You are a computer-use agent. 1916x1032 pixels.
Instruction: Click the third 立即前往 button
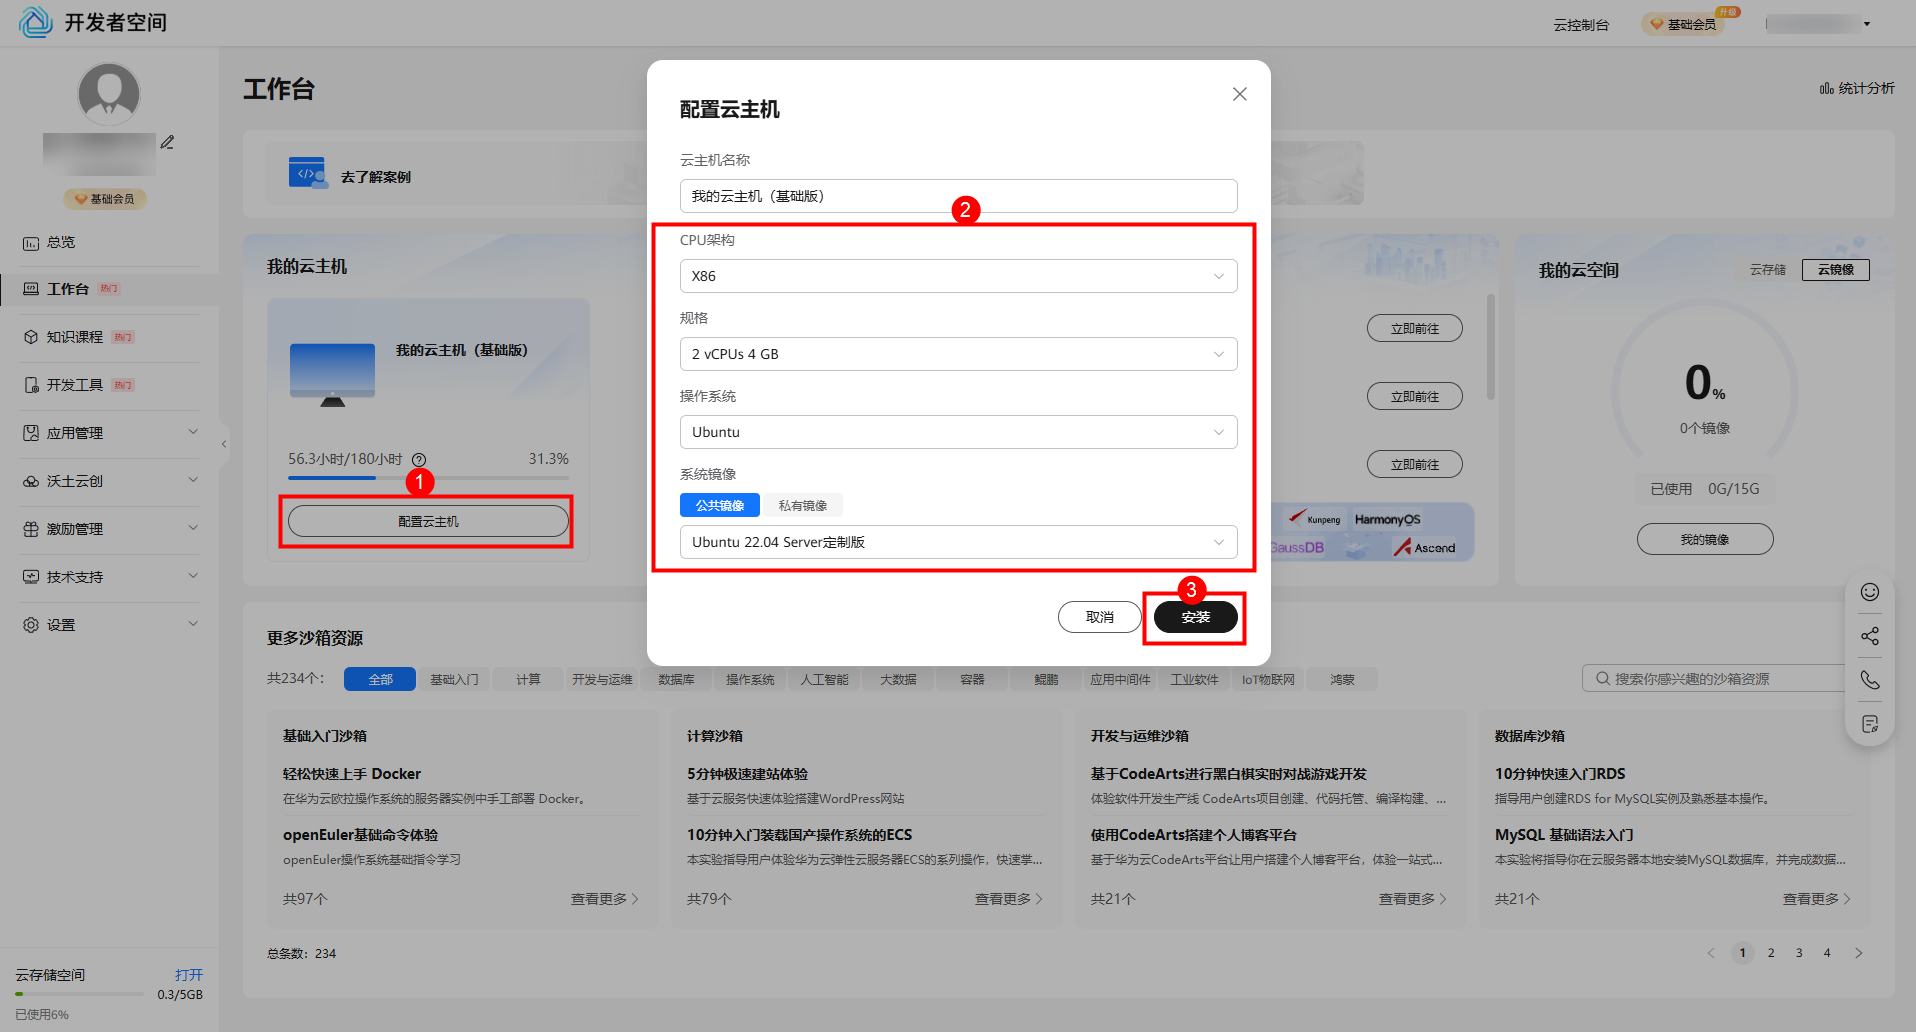pyautogui.click(x=1415, y=464)
